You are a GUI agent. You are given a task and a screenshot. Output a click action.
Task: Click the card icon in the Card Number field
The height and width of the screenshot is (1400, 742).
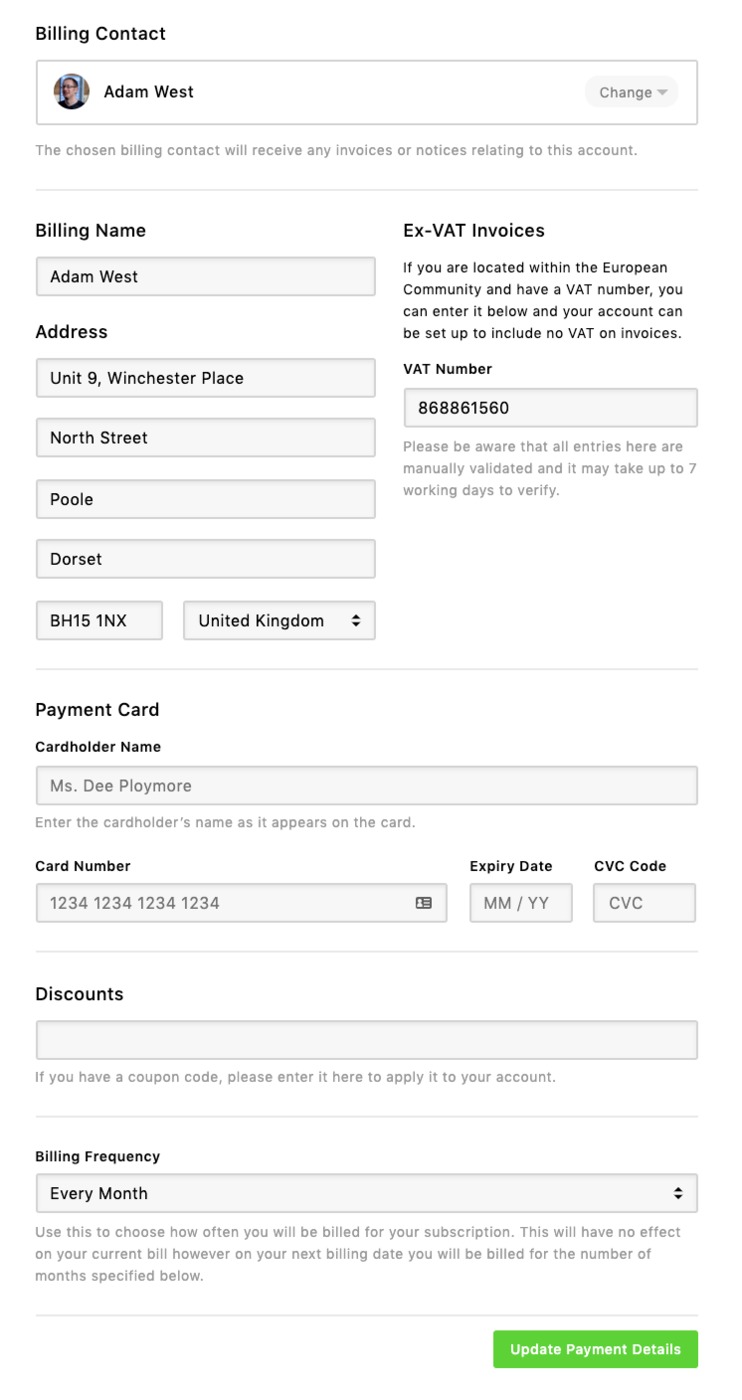(424, 903)
